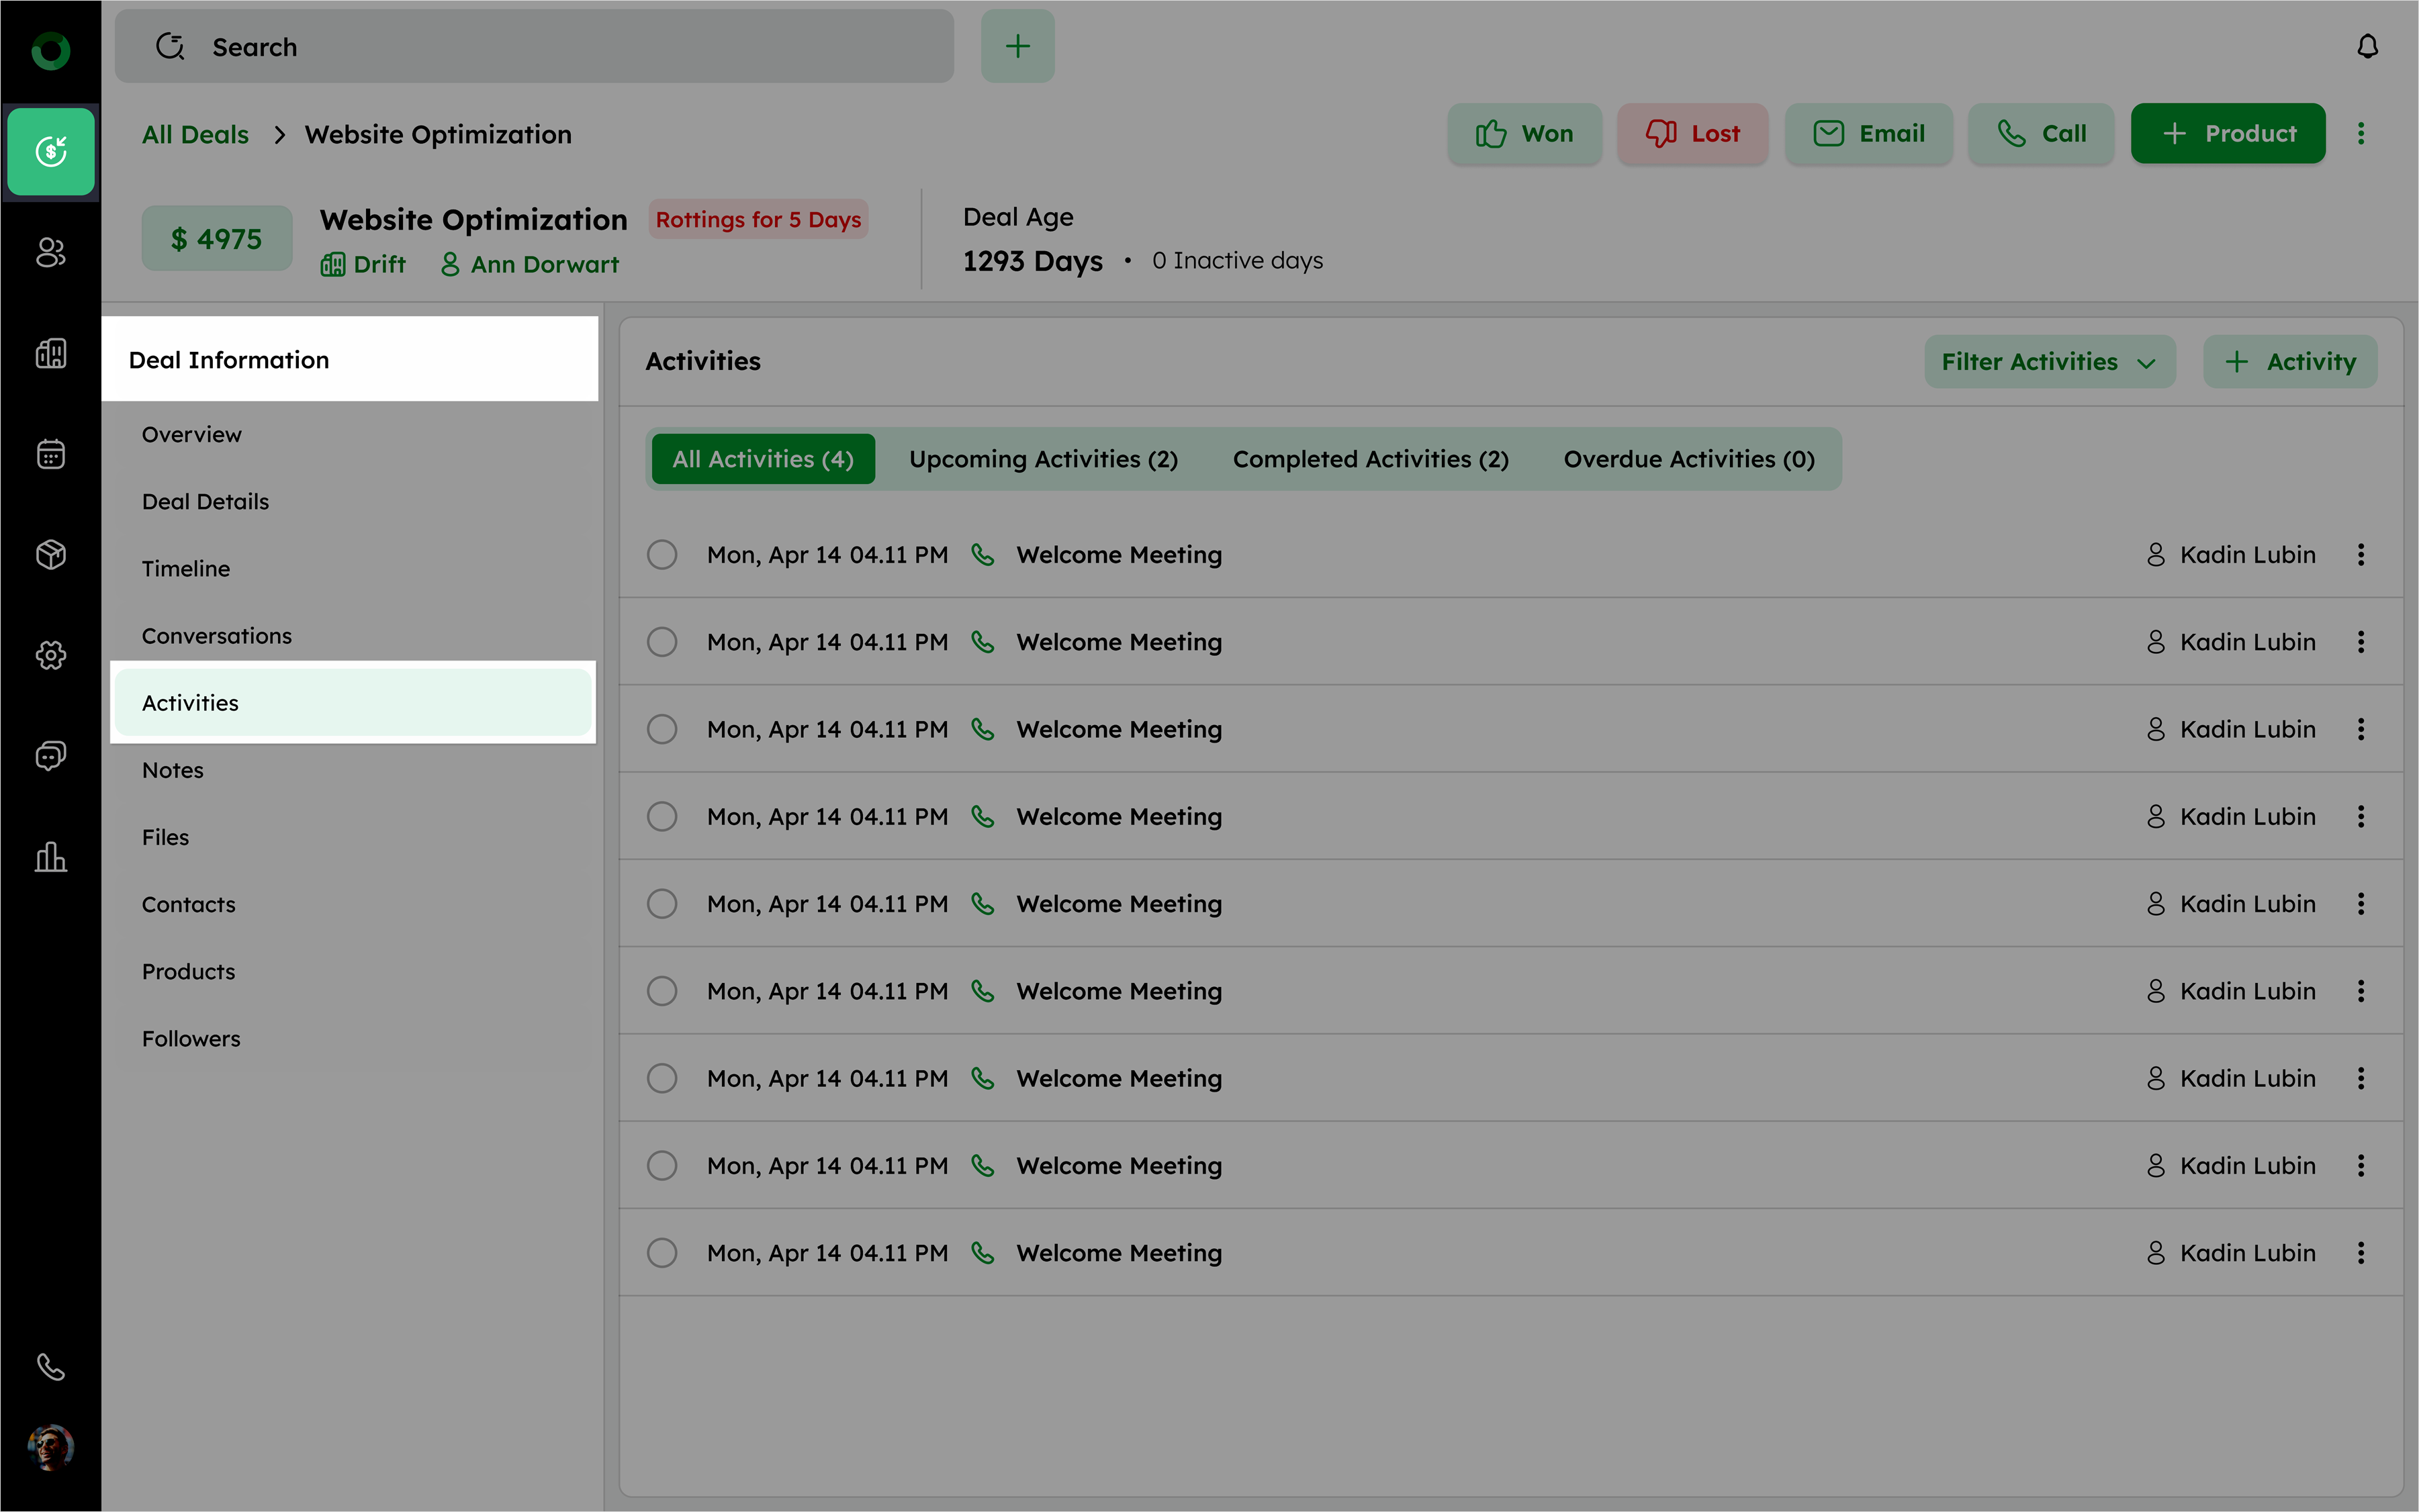The height and width of the screenshot is (1512, 2419).
Task: Open the user profile avatar
Action: (50, 1446)
